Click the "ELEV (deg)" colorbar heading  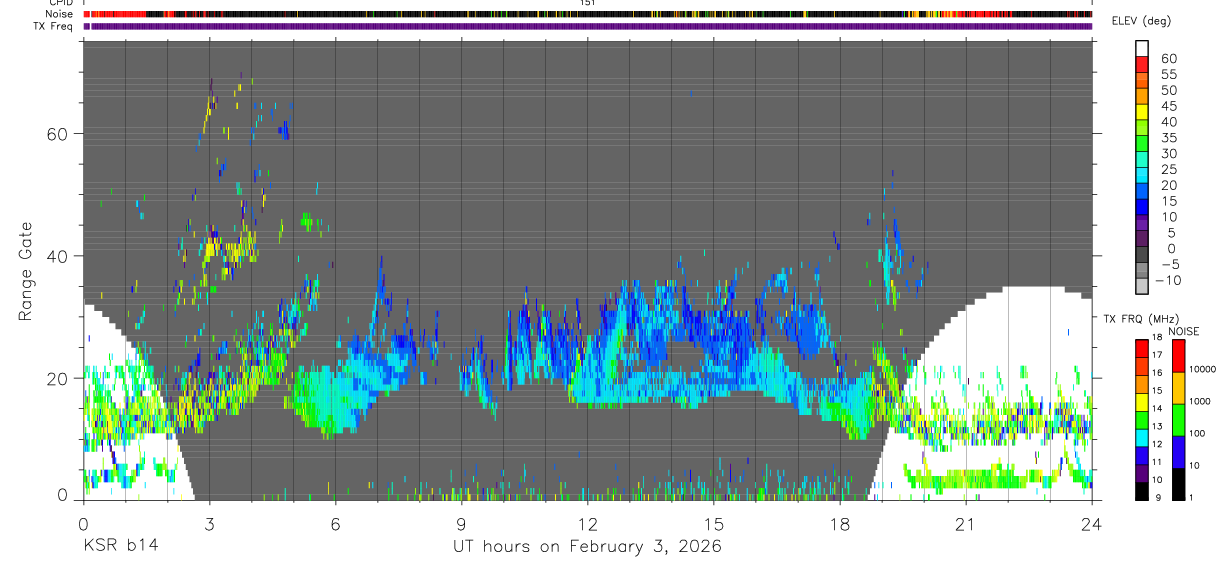point(1142,21)
